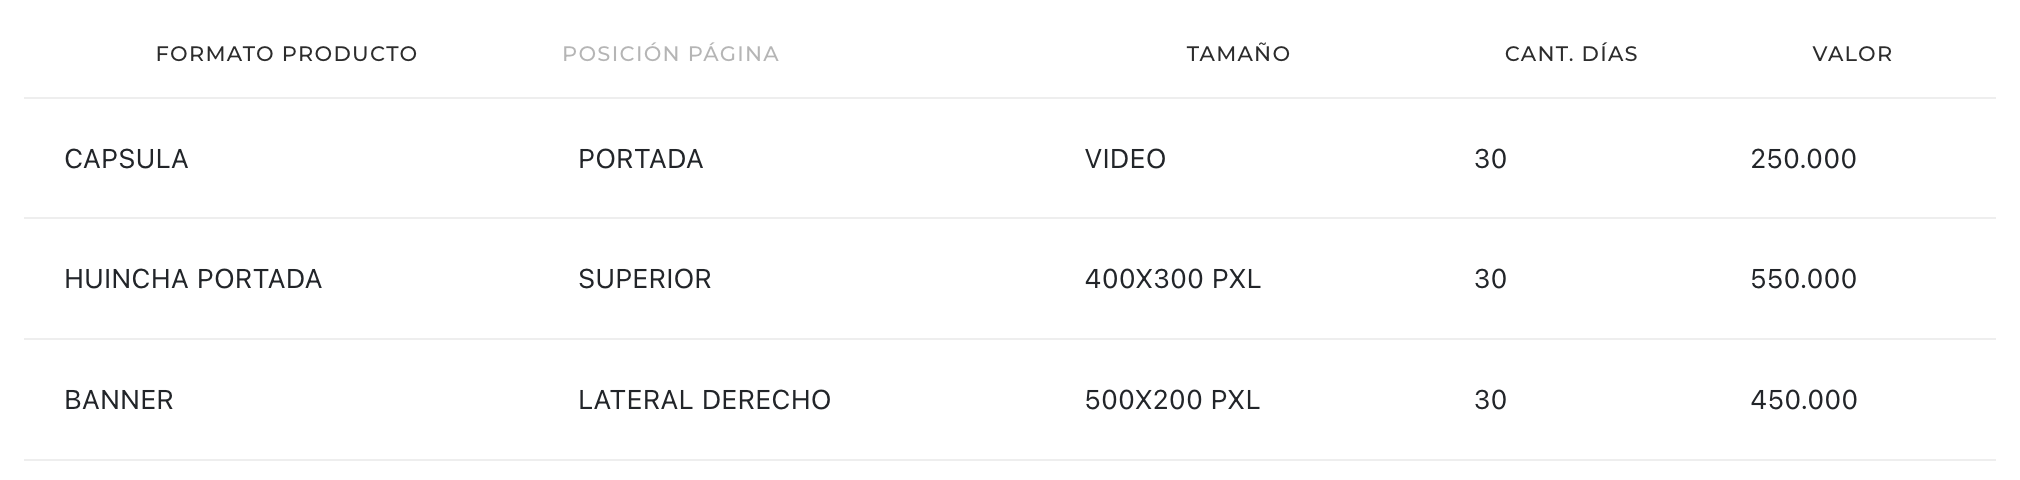Screen dimensions: 2020x480
Task: Click the FORMATO PRODUCTO column header
Action: [x=287, y=54]
